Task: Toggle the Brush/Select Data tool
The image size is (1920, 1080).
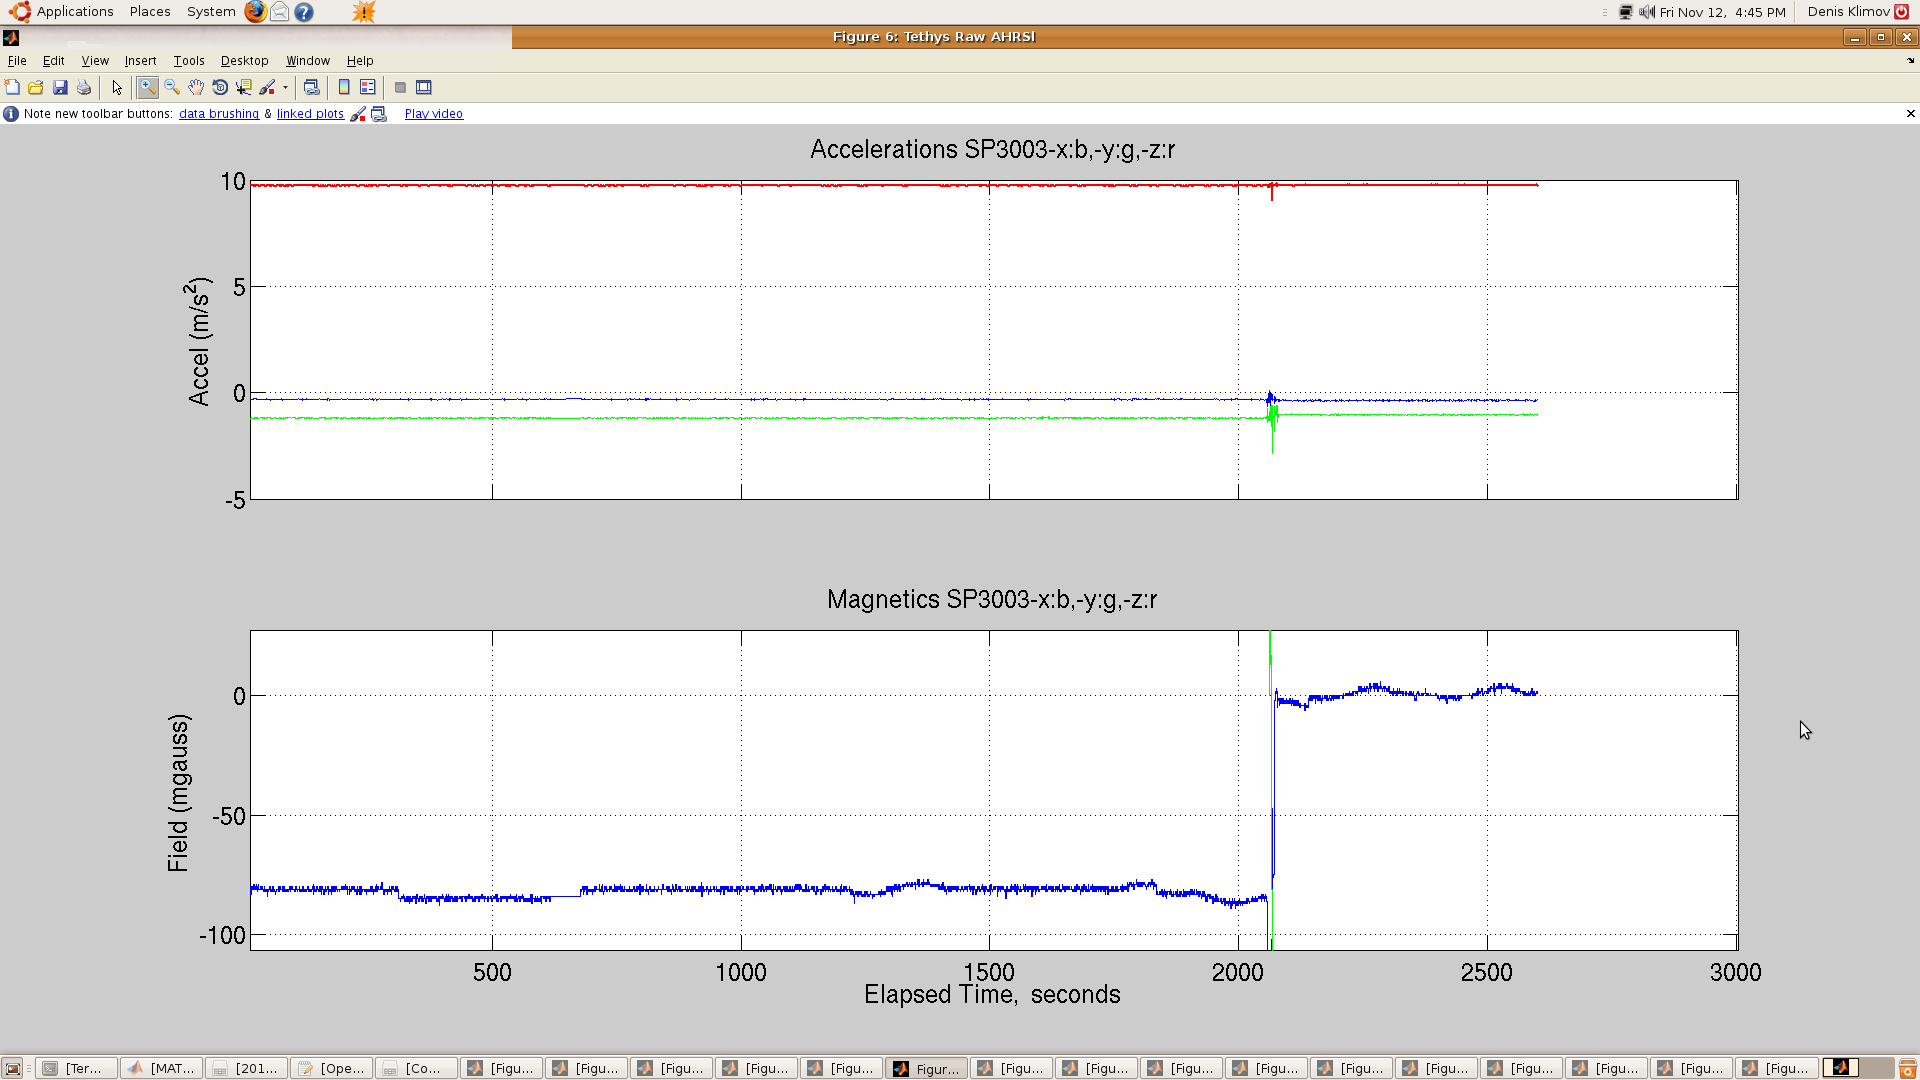Action: (x=267, y=88)
